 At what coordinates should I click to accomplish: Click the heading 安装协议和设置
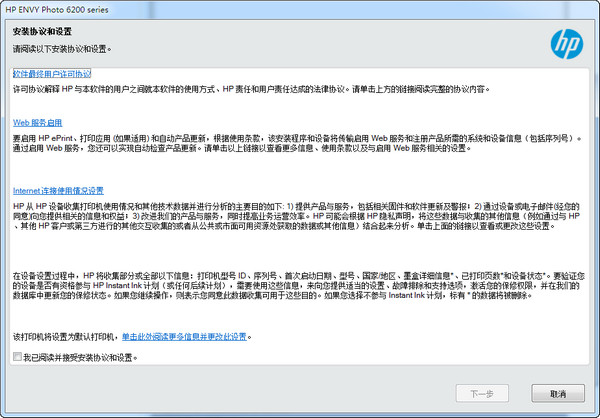coord(42,32)
